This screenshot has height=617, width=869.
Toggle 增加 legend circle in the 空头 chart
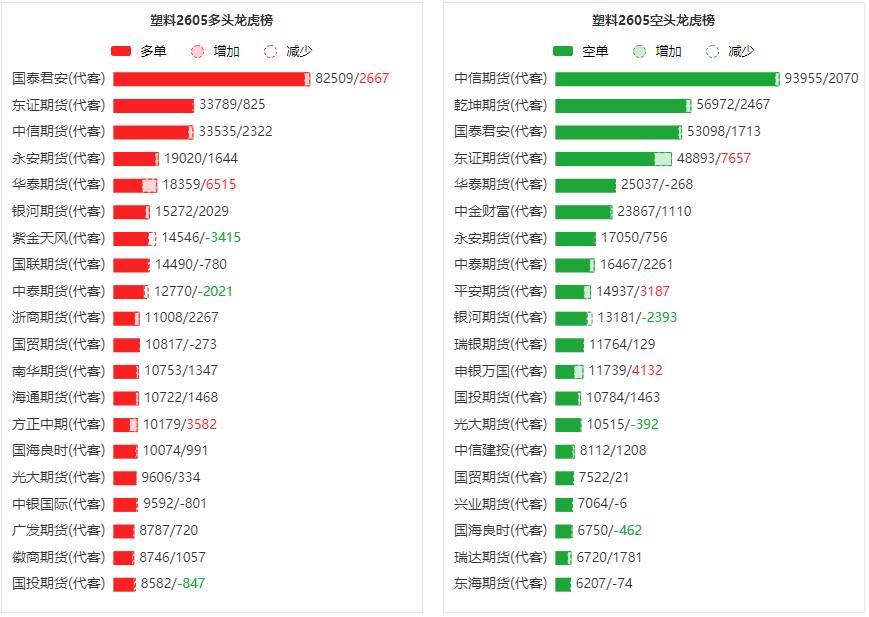[x=639, y=51]
